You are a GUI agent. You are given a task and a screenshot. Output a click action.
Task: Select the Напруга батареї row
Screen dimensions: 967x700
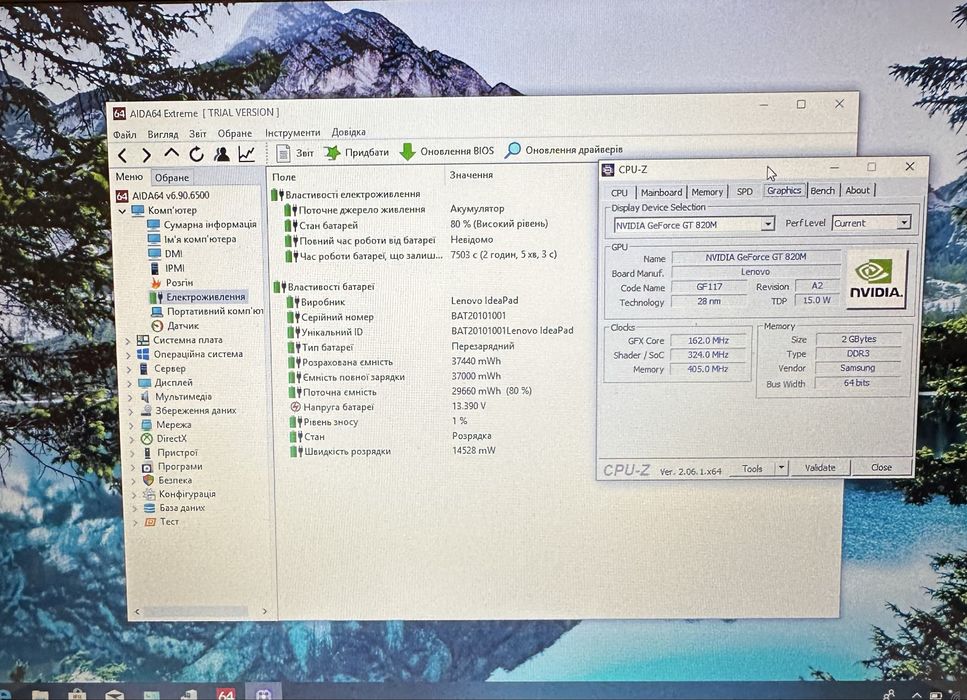pos(389,407)
